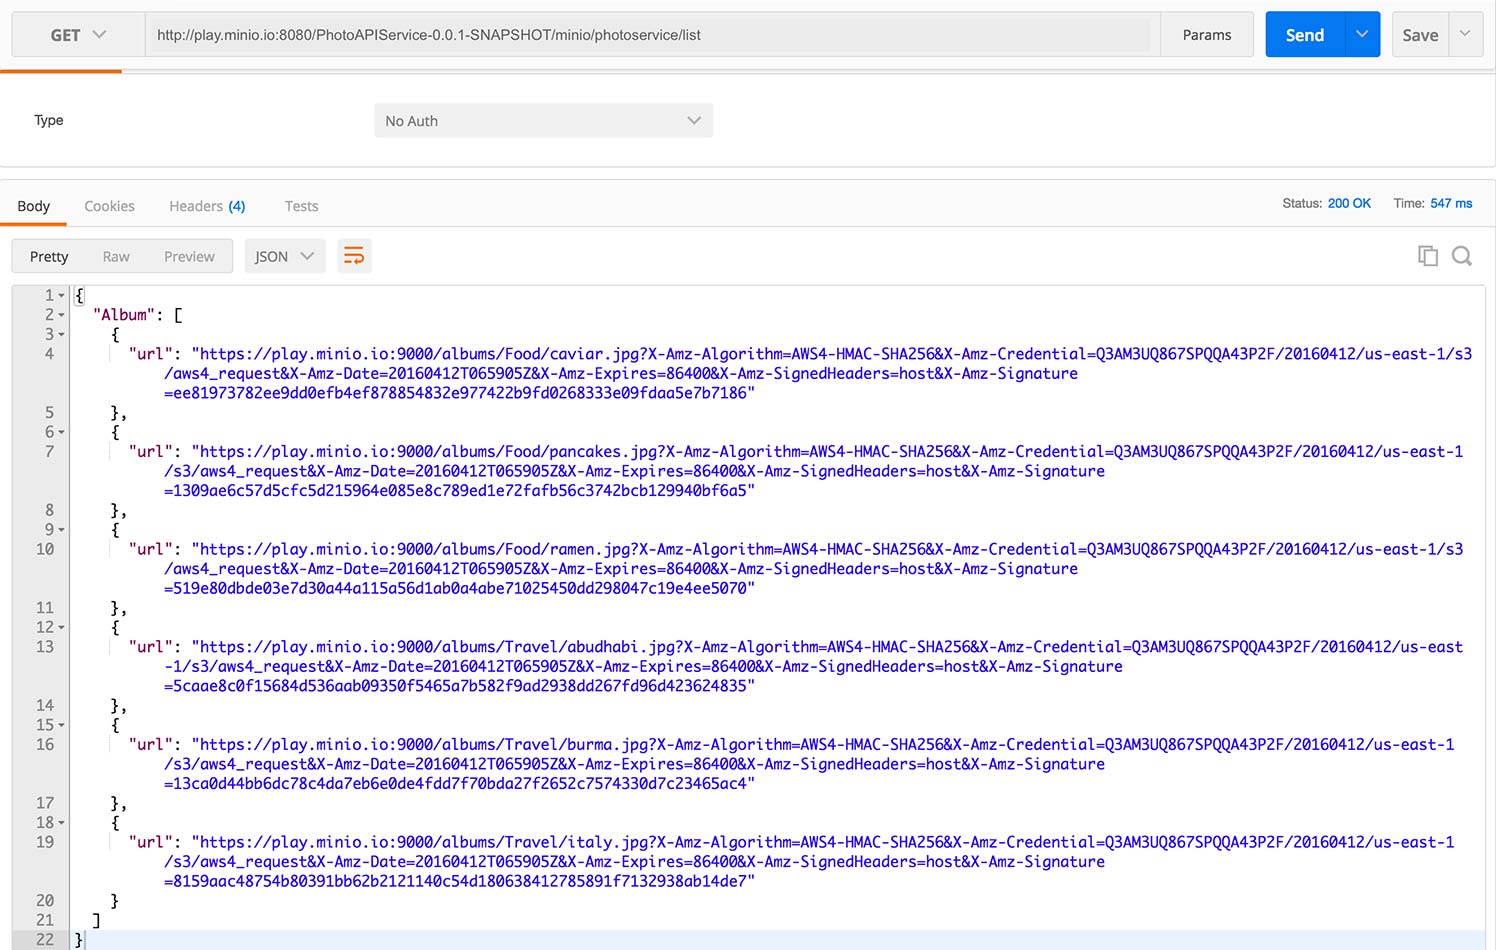Open search in response with magnifier icon
Viewport: 1496px width, 950px height.
coord(1461,256)
